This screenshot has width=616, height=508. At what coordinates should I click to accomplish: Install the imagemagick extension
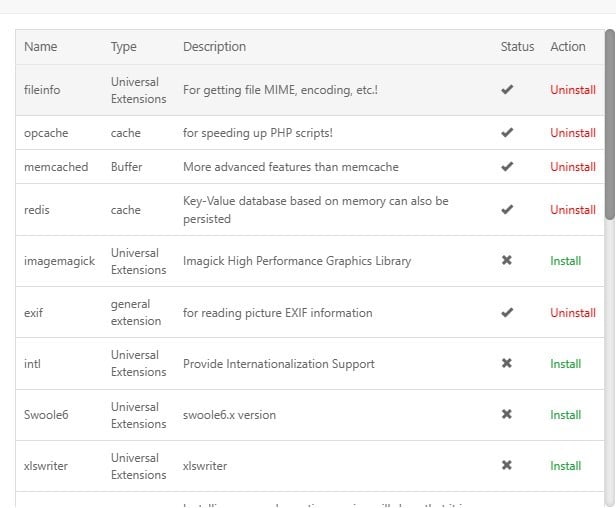[x=565, y=261]
